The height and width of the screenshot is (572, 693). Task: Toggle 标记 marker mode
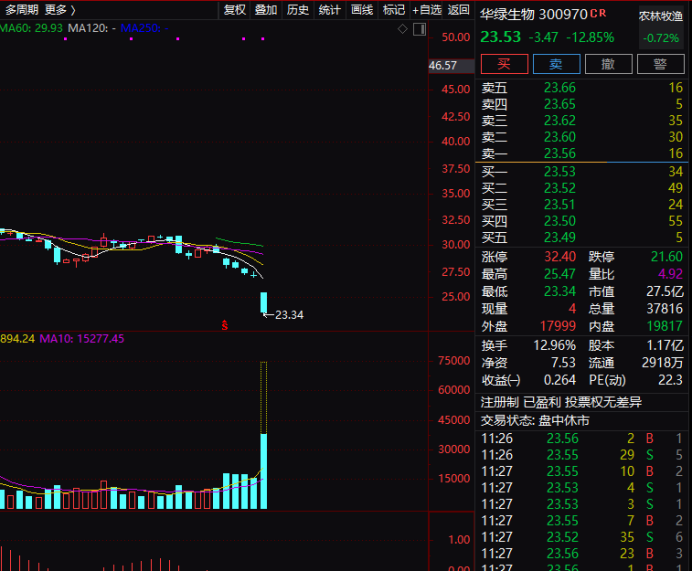[394, 9]
